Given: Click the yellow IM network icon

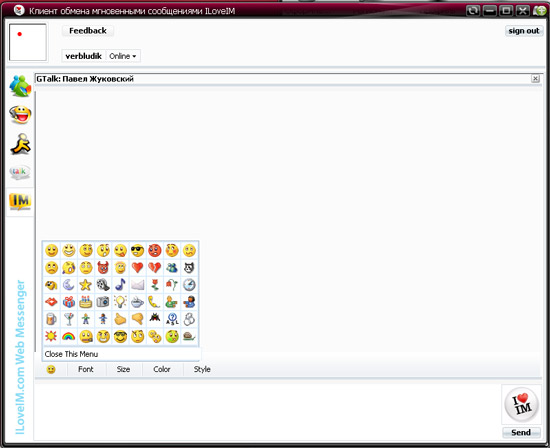Looking at the screenshot, I should (20, 202).
